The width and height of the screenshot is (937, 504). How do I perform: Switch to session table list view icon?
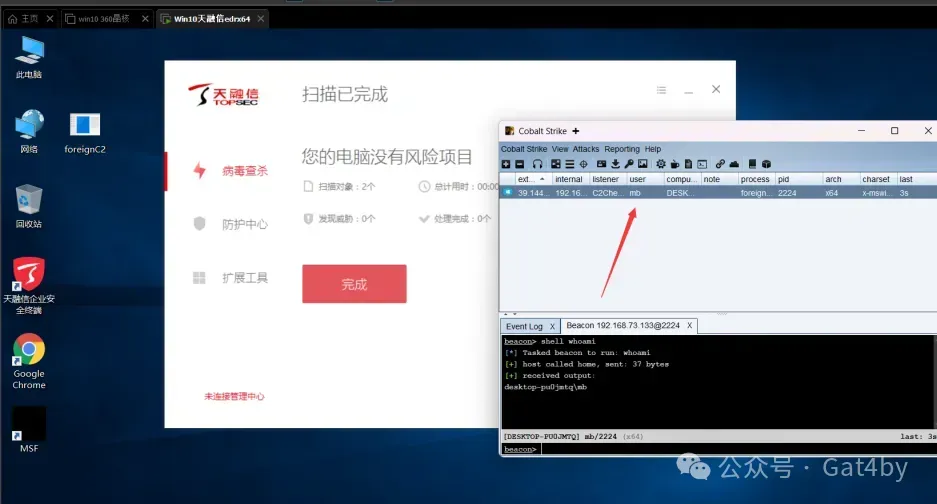569,164
